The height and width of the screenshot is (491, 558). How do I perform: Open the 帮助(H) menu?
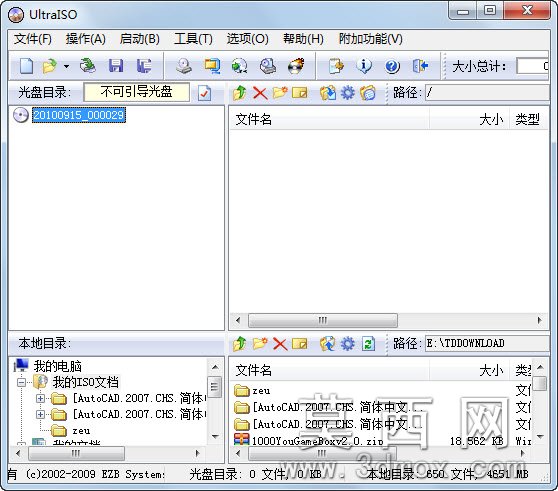[x=303, y=39]
